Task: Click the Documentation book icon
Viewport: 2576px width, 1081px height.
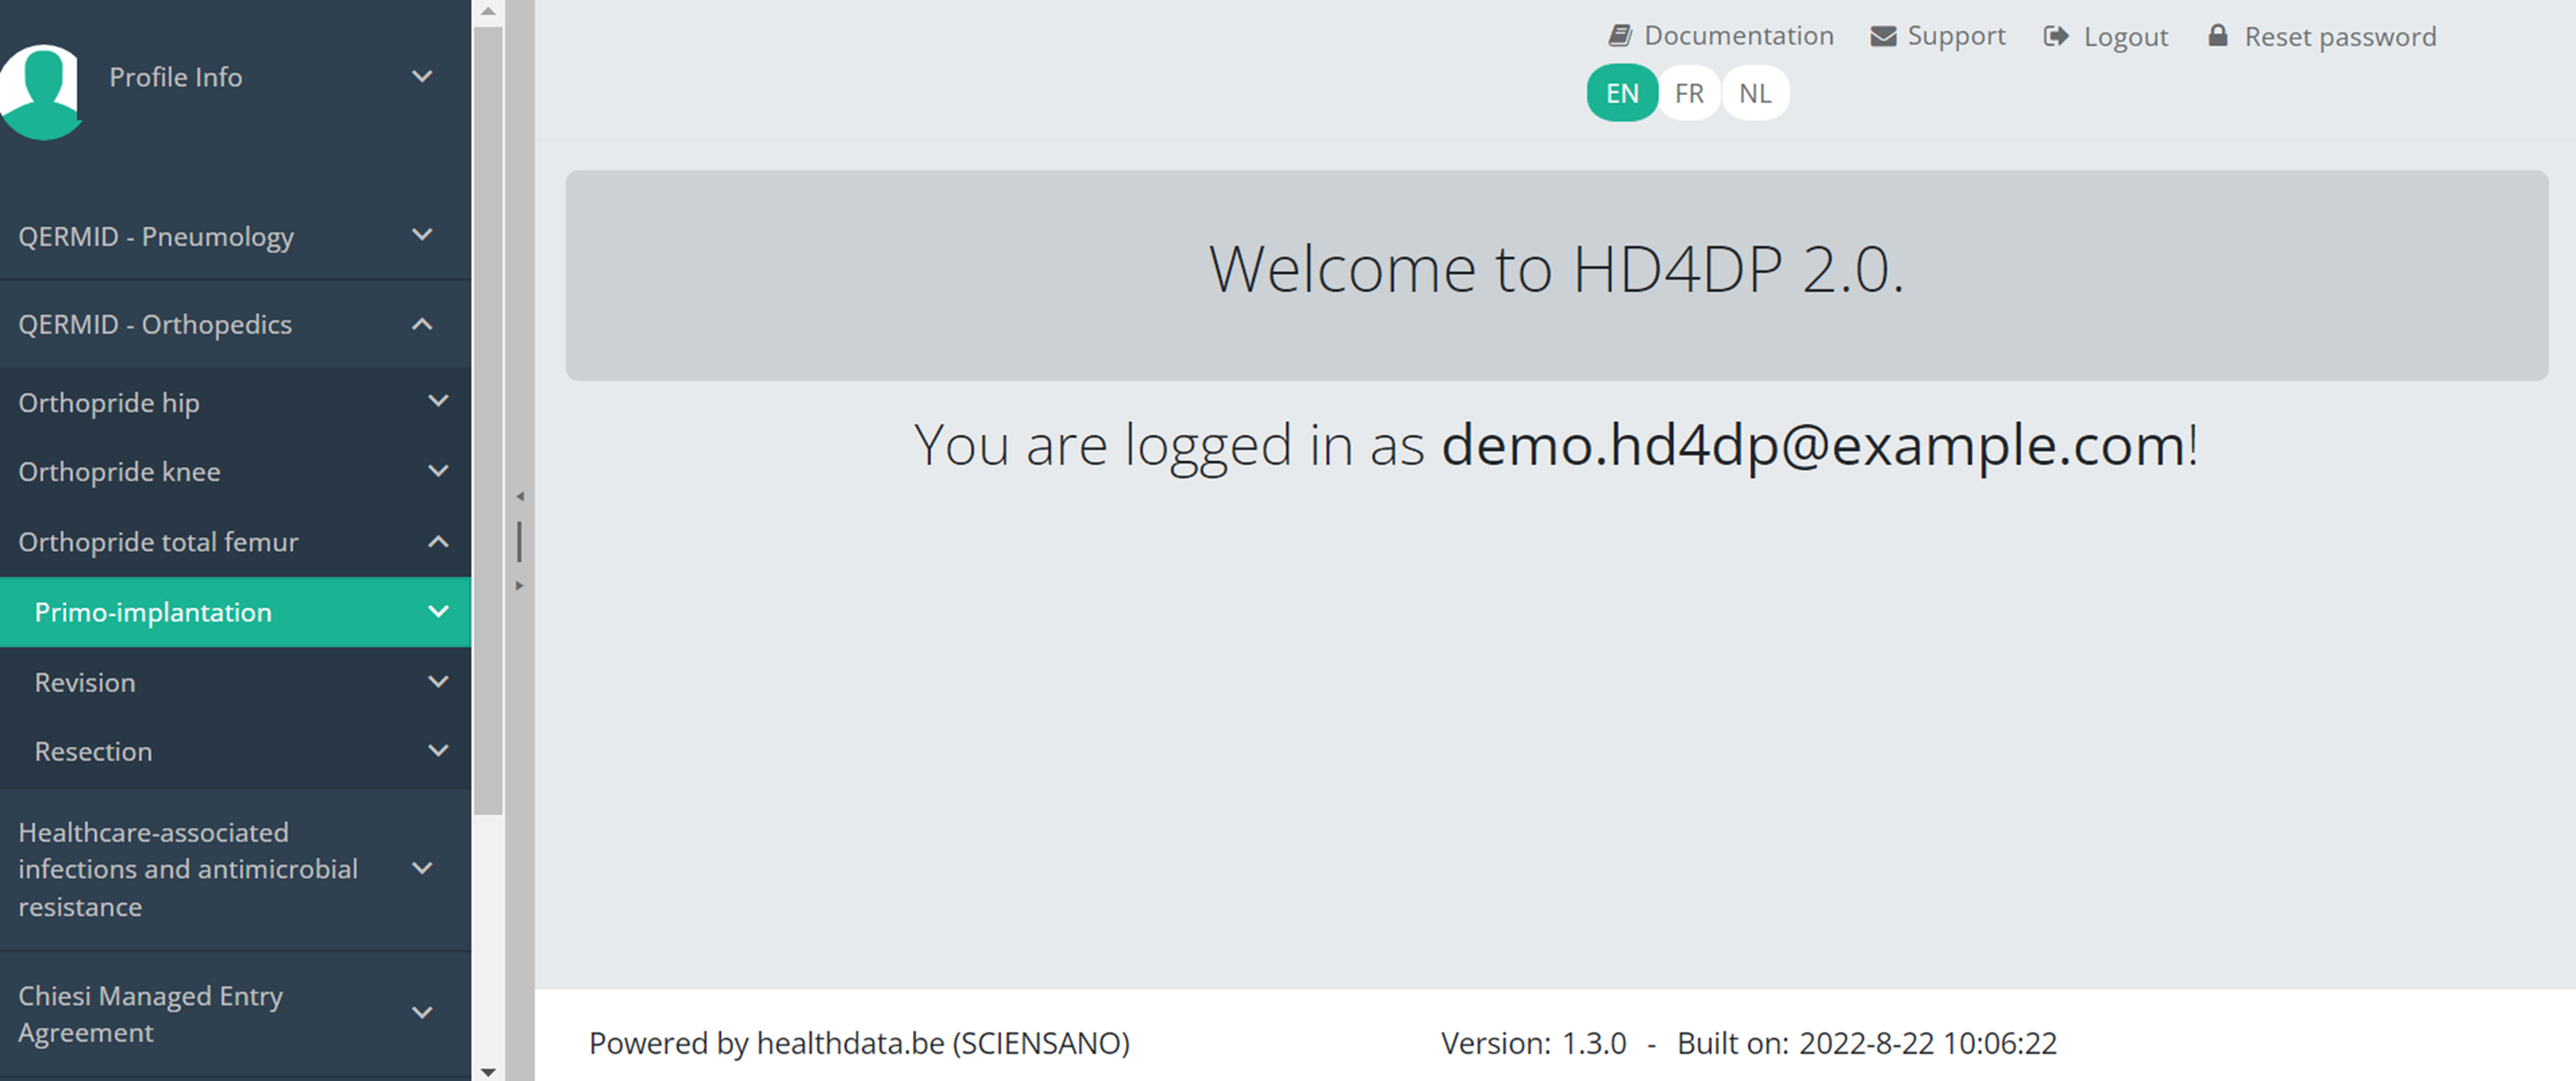Action: pyautogui.click(x=1619, y=36)
